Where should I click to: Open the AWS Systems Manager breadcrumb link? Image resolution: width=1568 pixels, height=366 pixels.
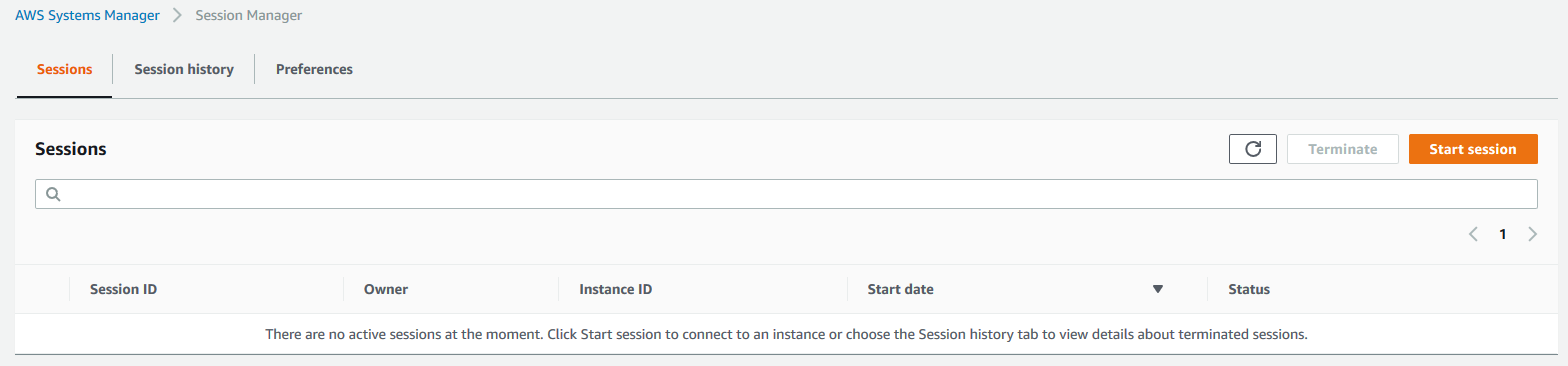tap(87, 15)
